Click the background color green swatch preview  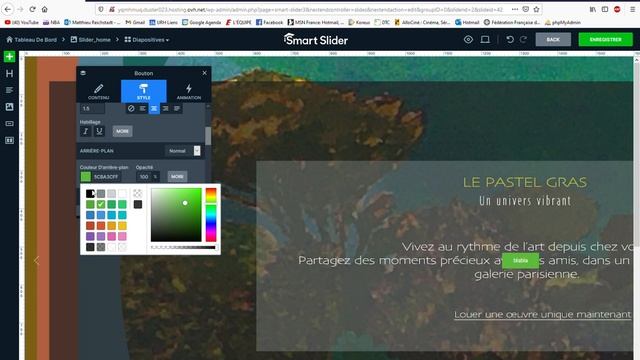point(85,177)
